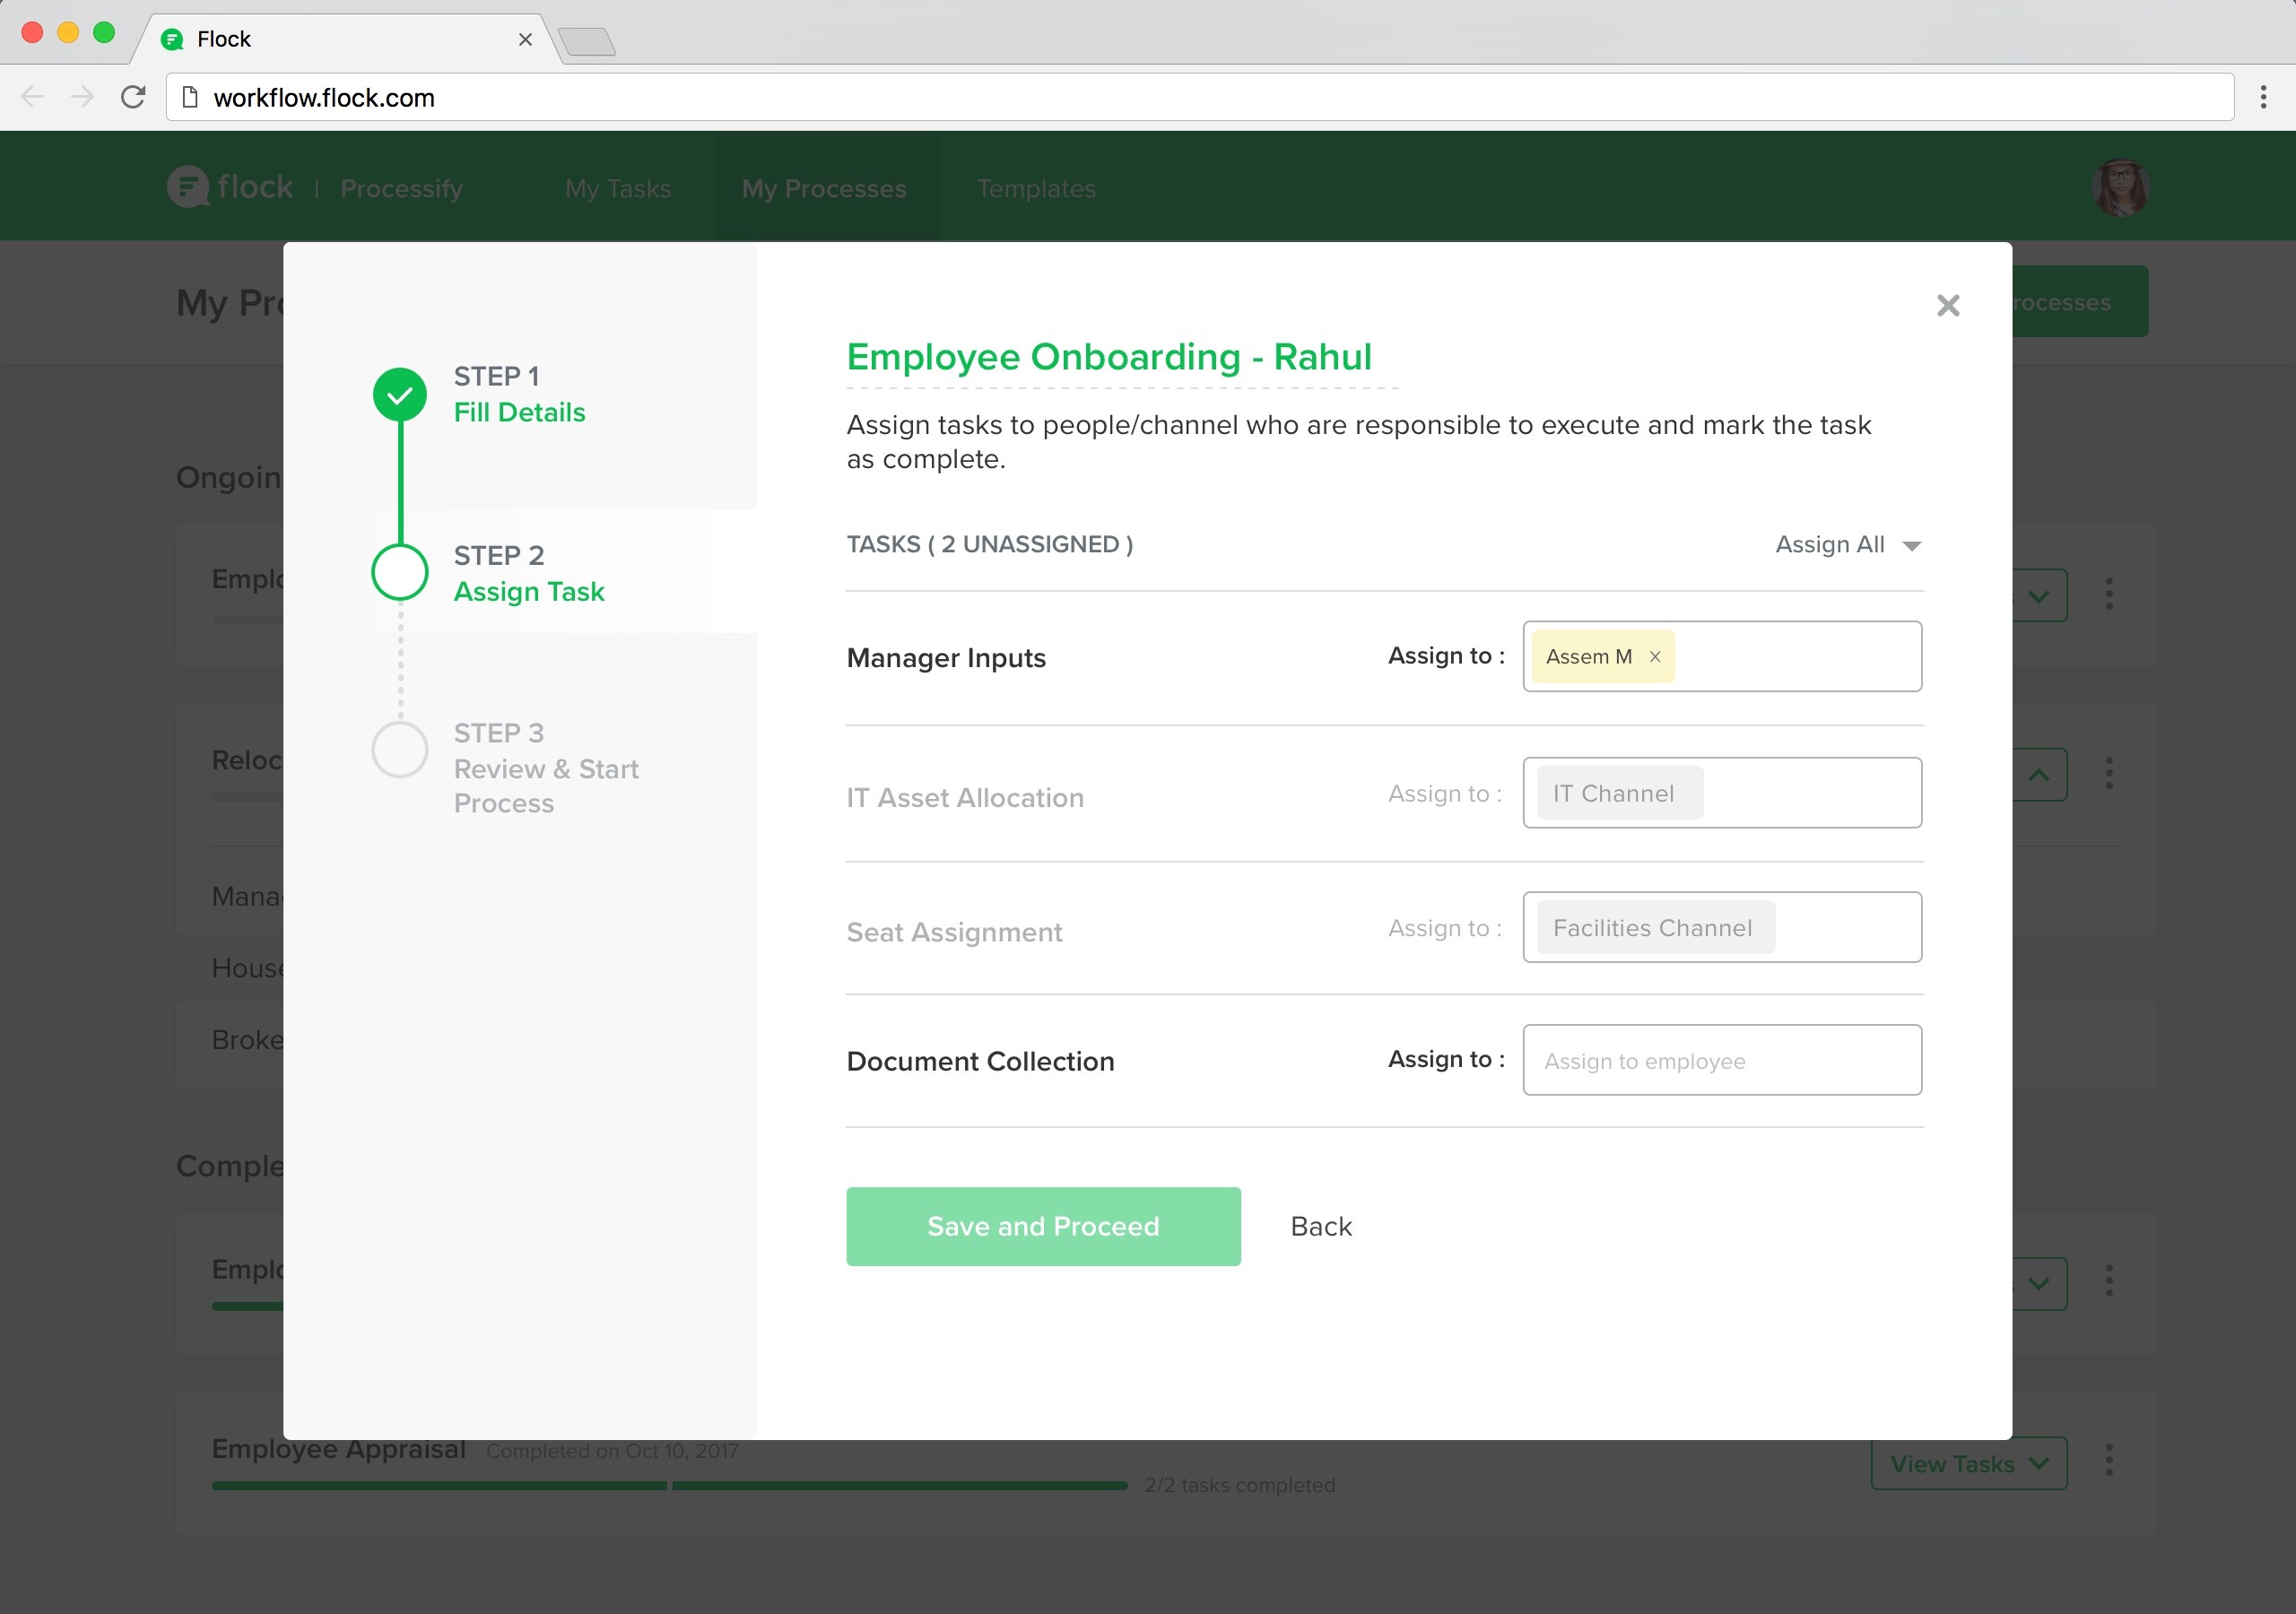
Task: Go Back to previous step
Action: click(1321, 1226)
